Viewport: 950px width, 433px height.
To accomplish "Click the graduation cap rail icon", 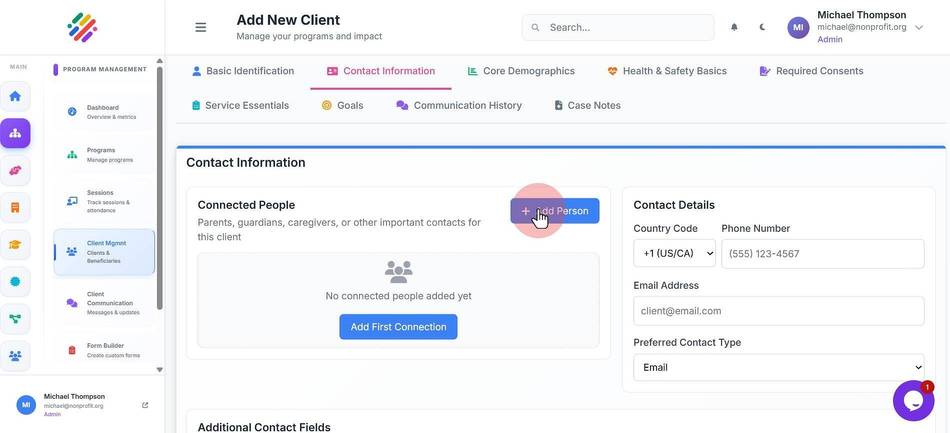I will pyautogui.click(x=15, y=245).
